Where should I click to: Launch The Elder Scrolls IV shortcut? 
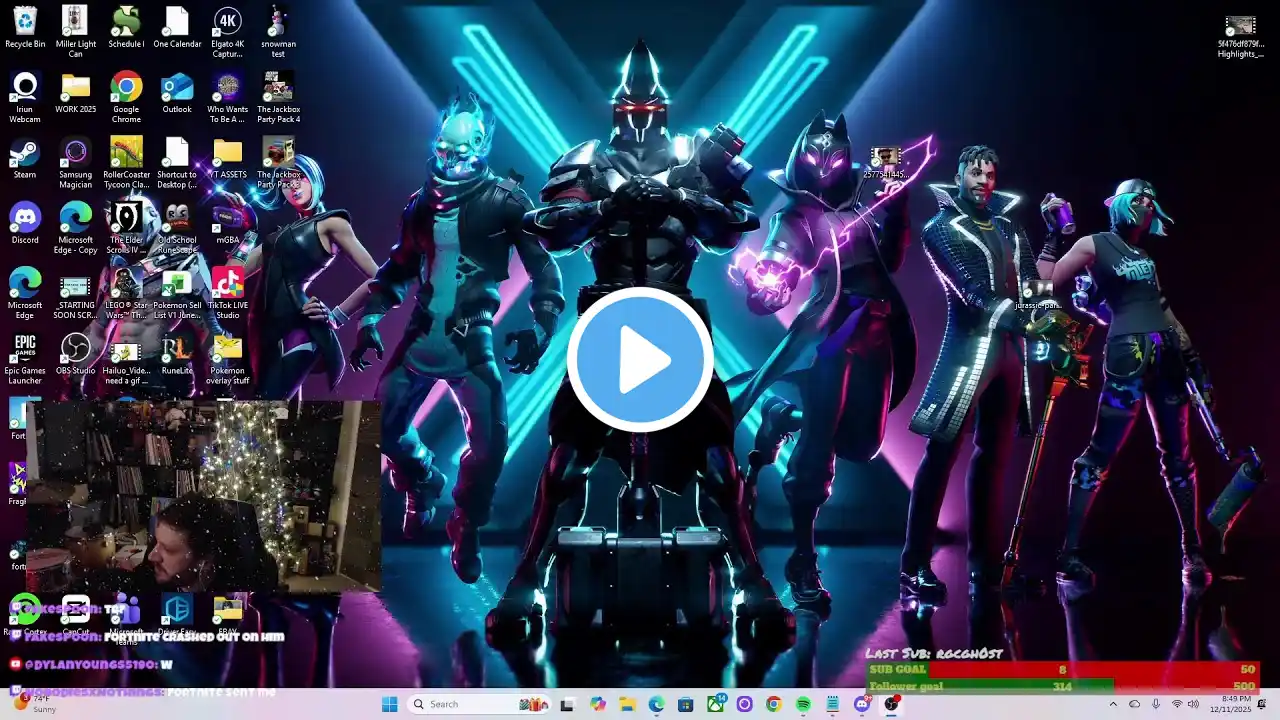126,227
